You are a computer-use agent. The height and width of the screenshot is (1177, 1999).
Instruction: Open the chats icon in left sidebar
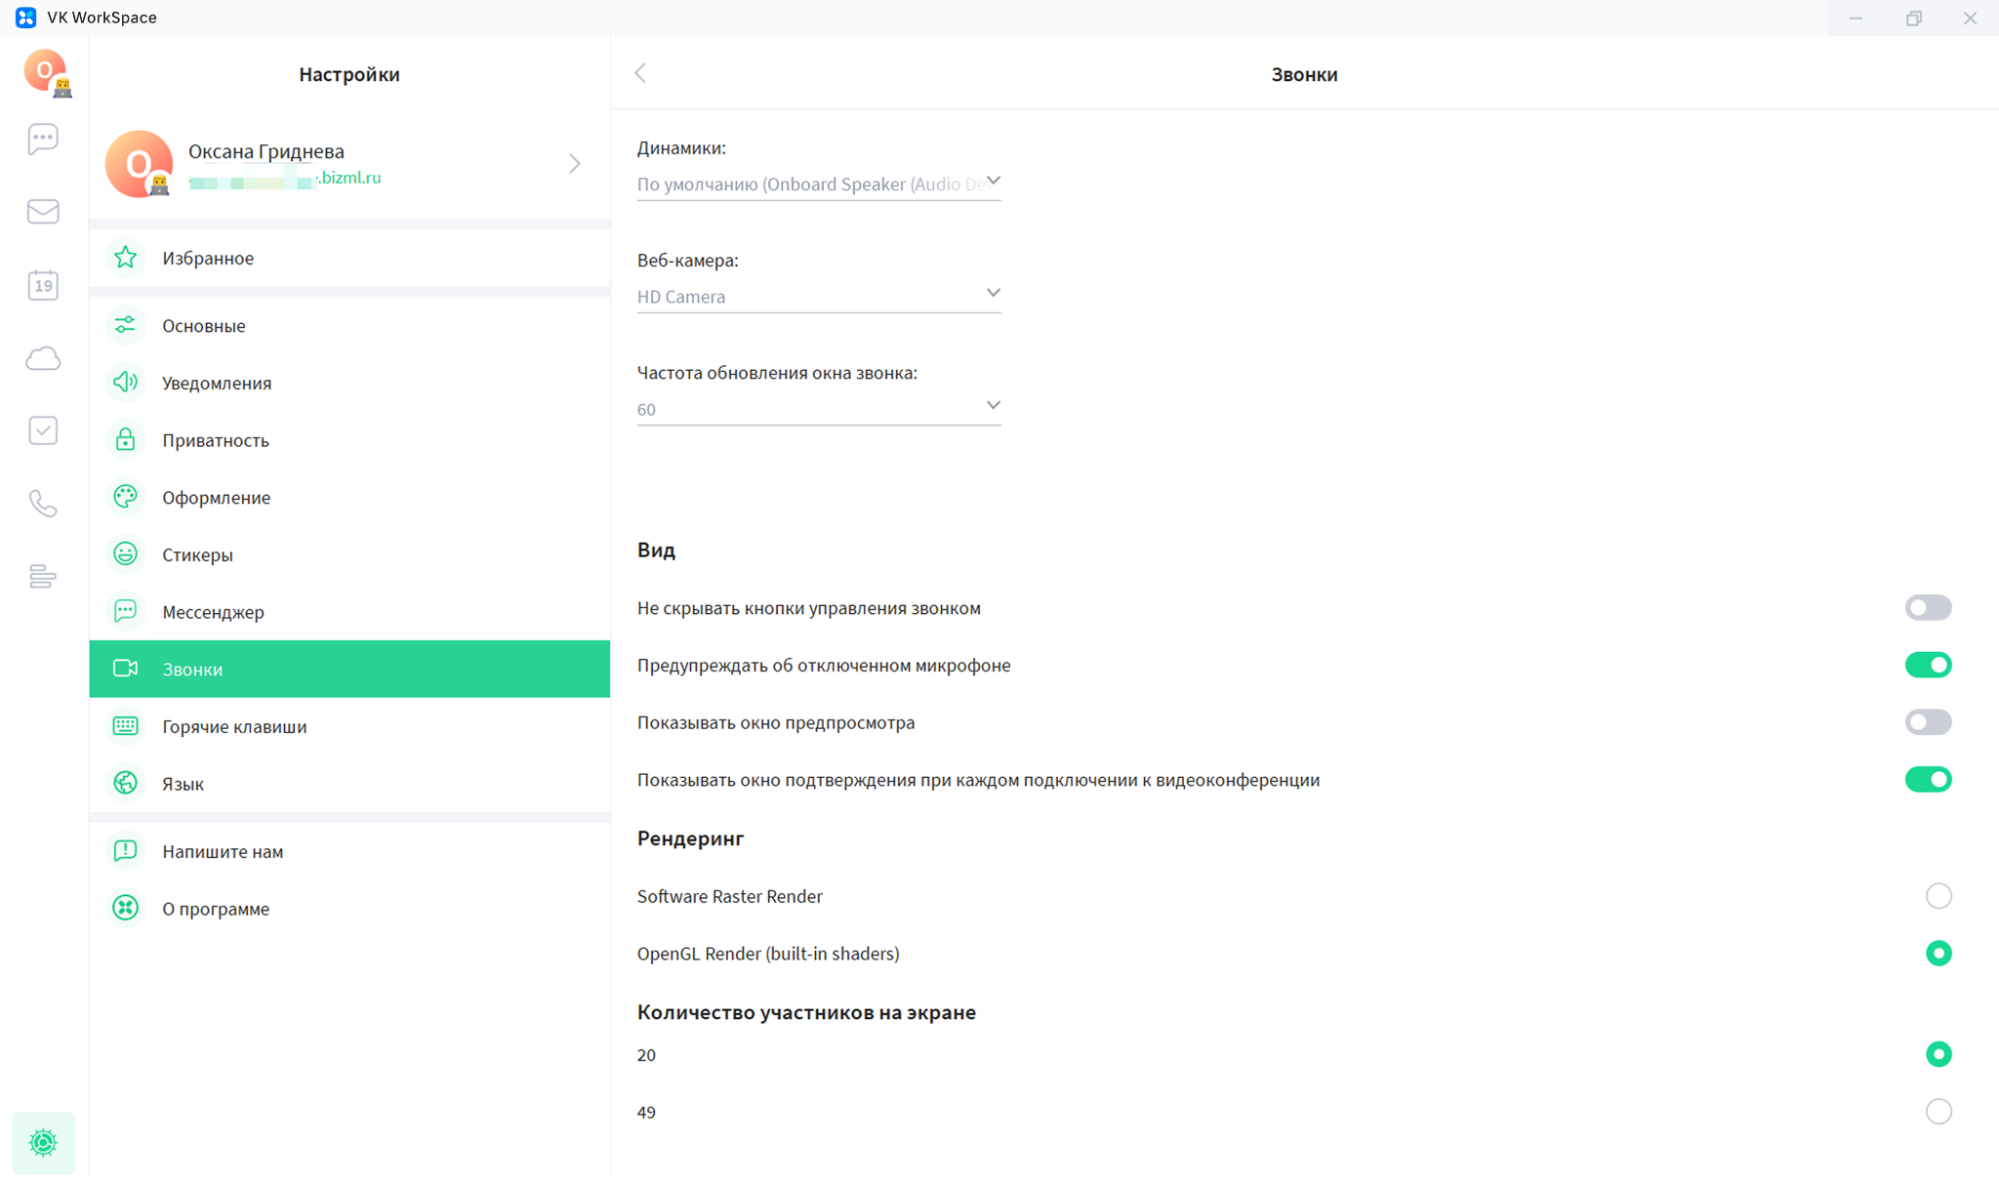pos(43,138)
